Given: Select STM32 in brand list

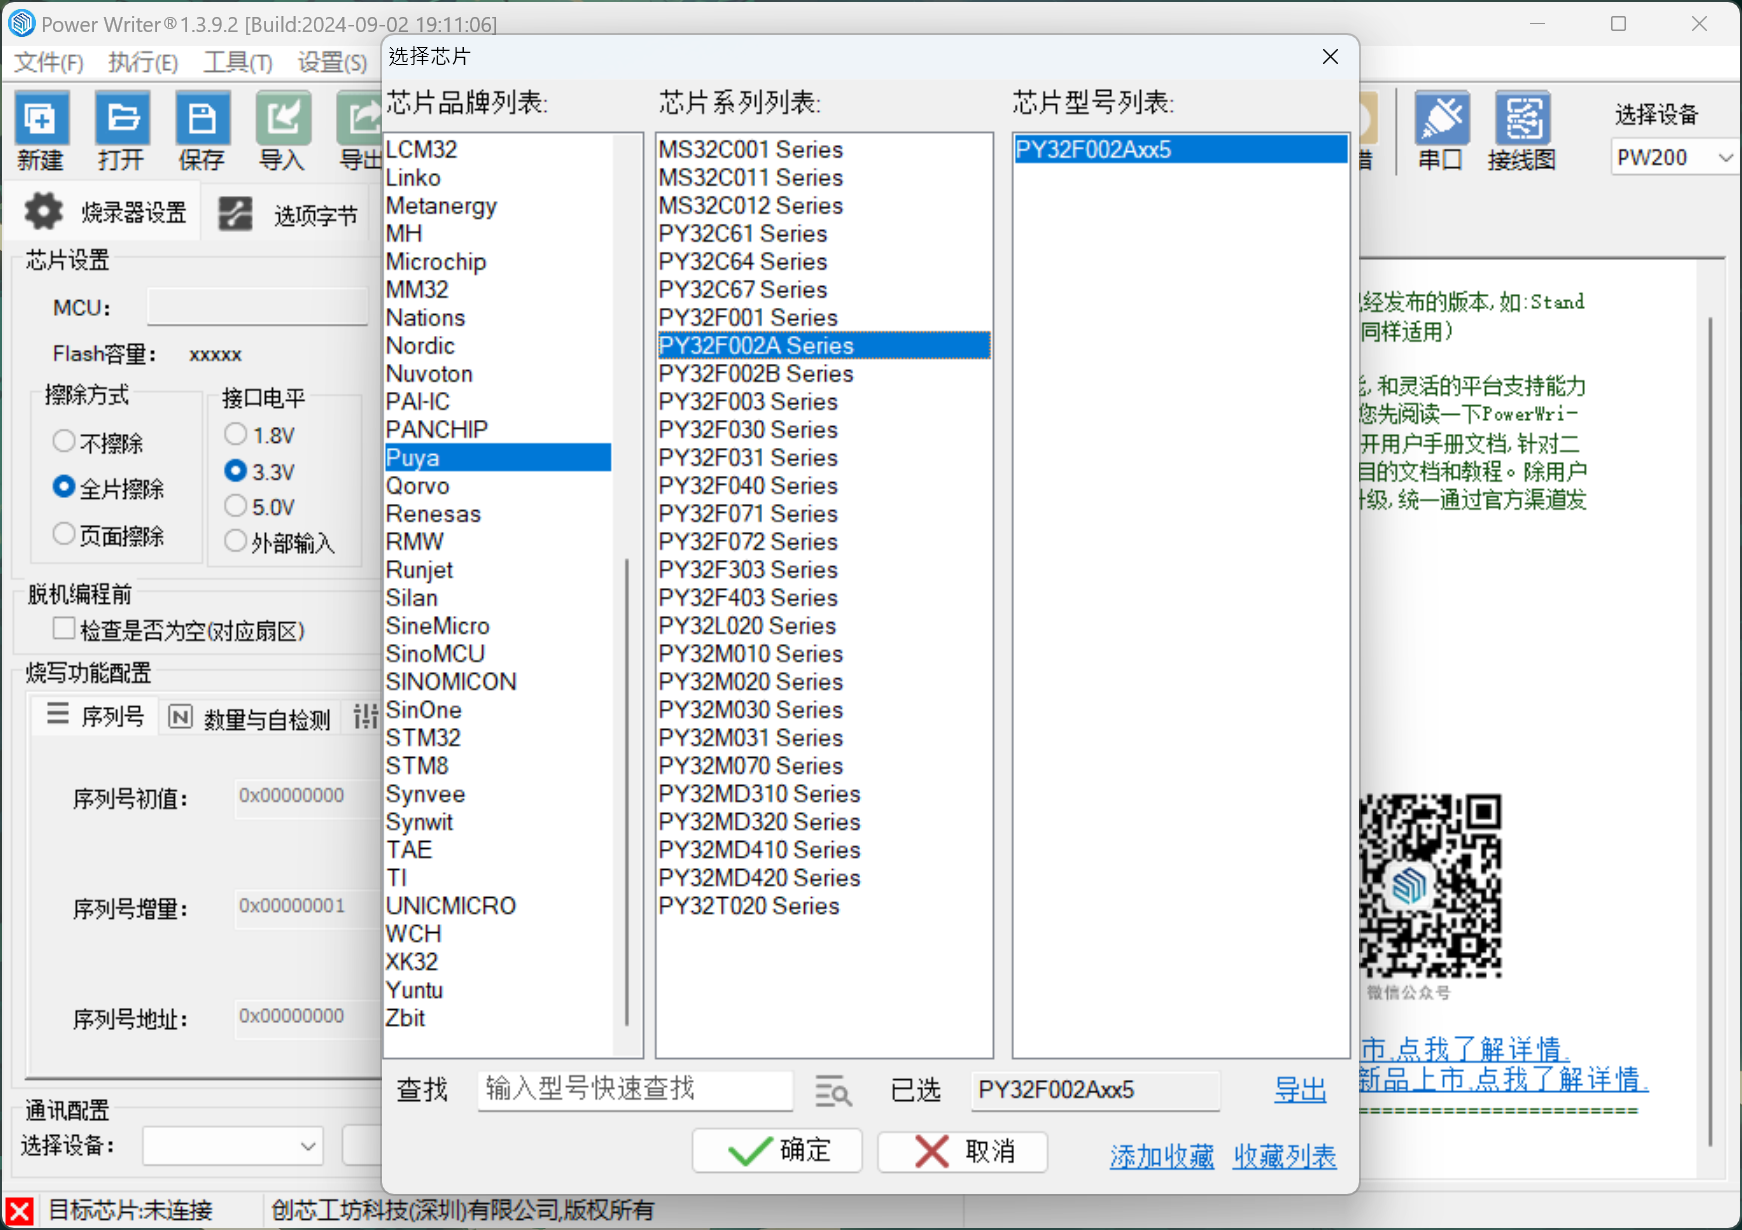Looking at the screenshot, I should tap(498, 738).
